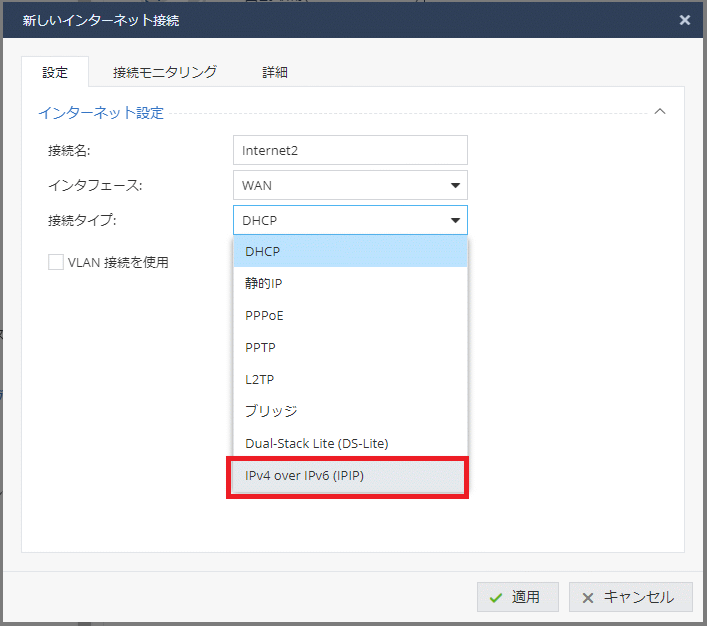Open the インタフェース WAN dropdown
The height and width of the screenshot is (626, 707).
[x=349, y=185]
